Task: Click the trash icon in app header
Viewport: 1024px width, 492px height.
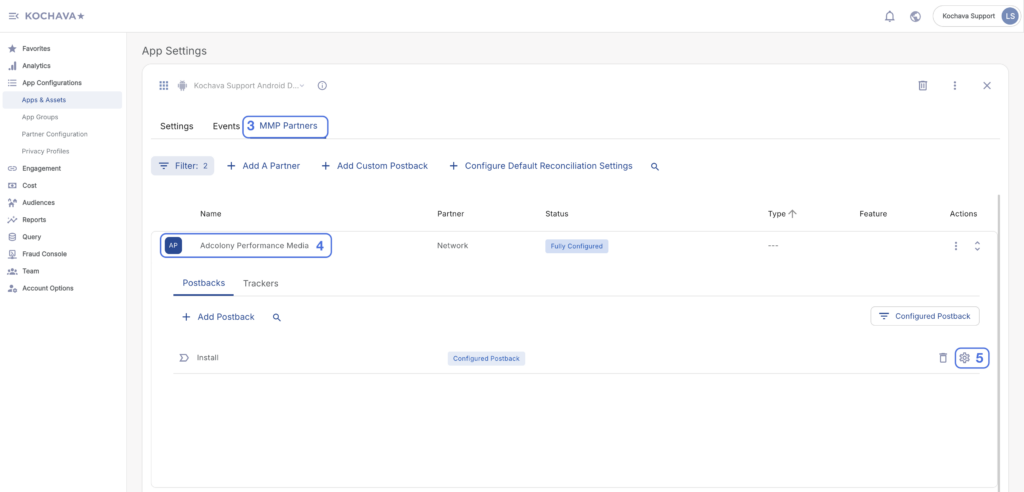Action: (922, 86)
